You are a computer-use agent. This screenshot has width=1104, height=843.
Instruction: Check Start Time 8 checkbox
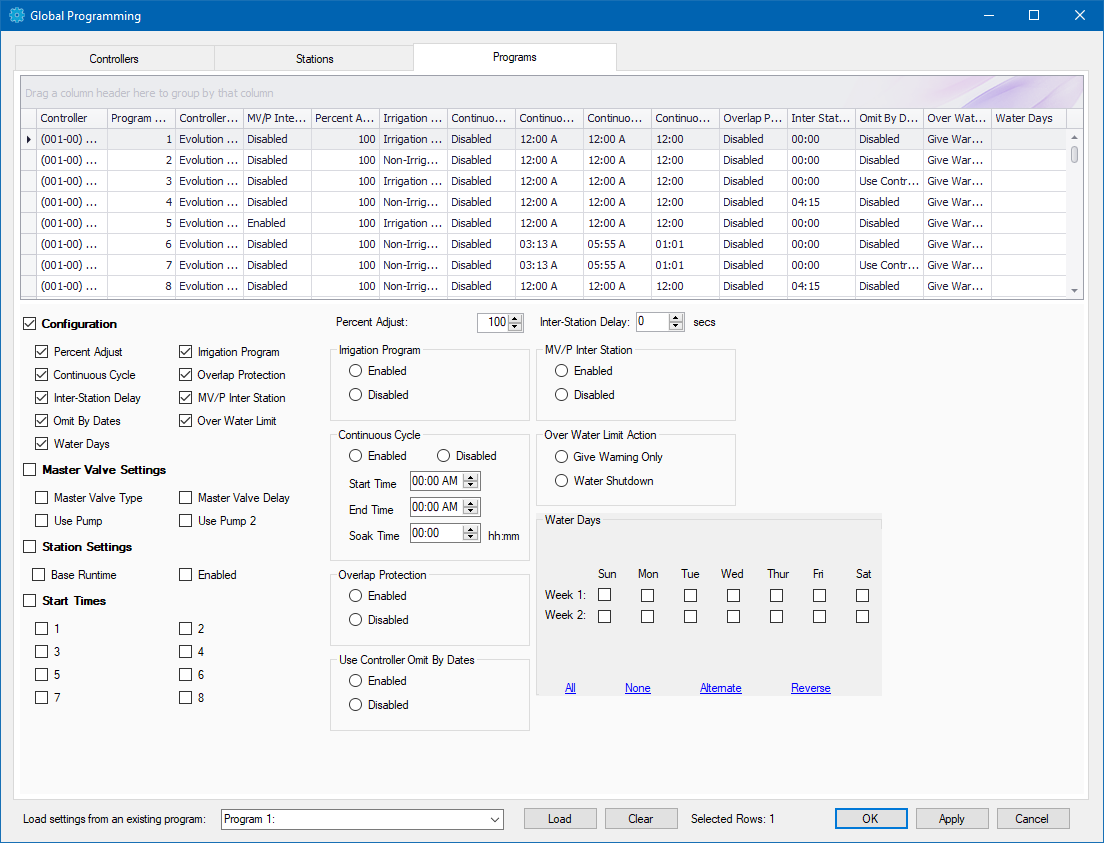pos(185,697)
